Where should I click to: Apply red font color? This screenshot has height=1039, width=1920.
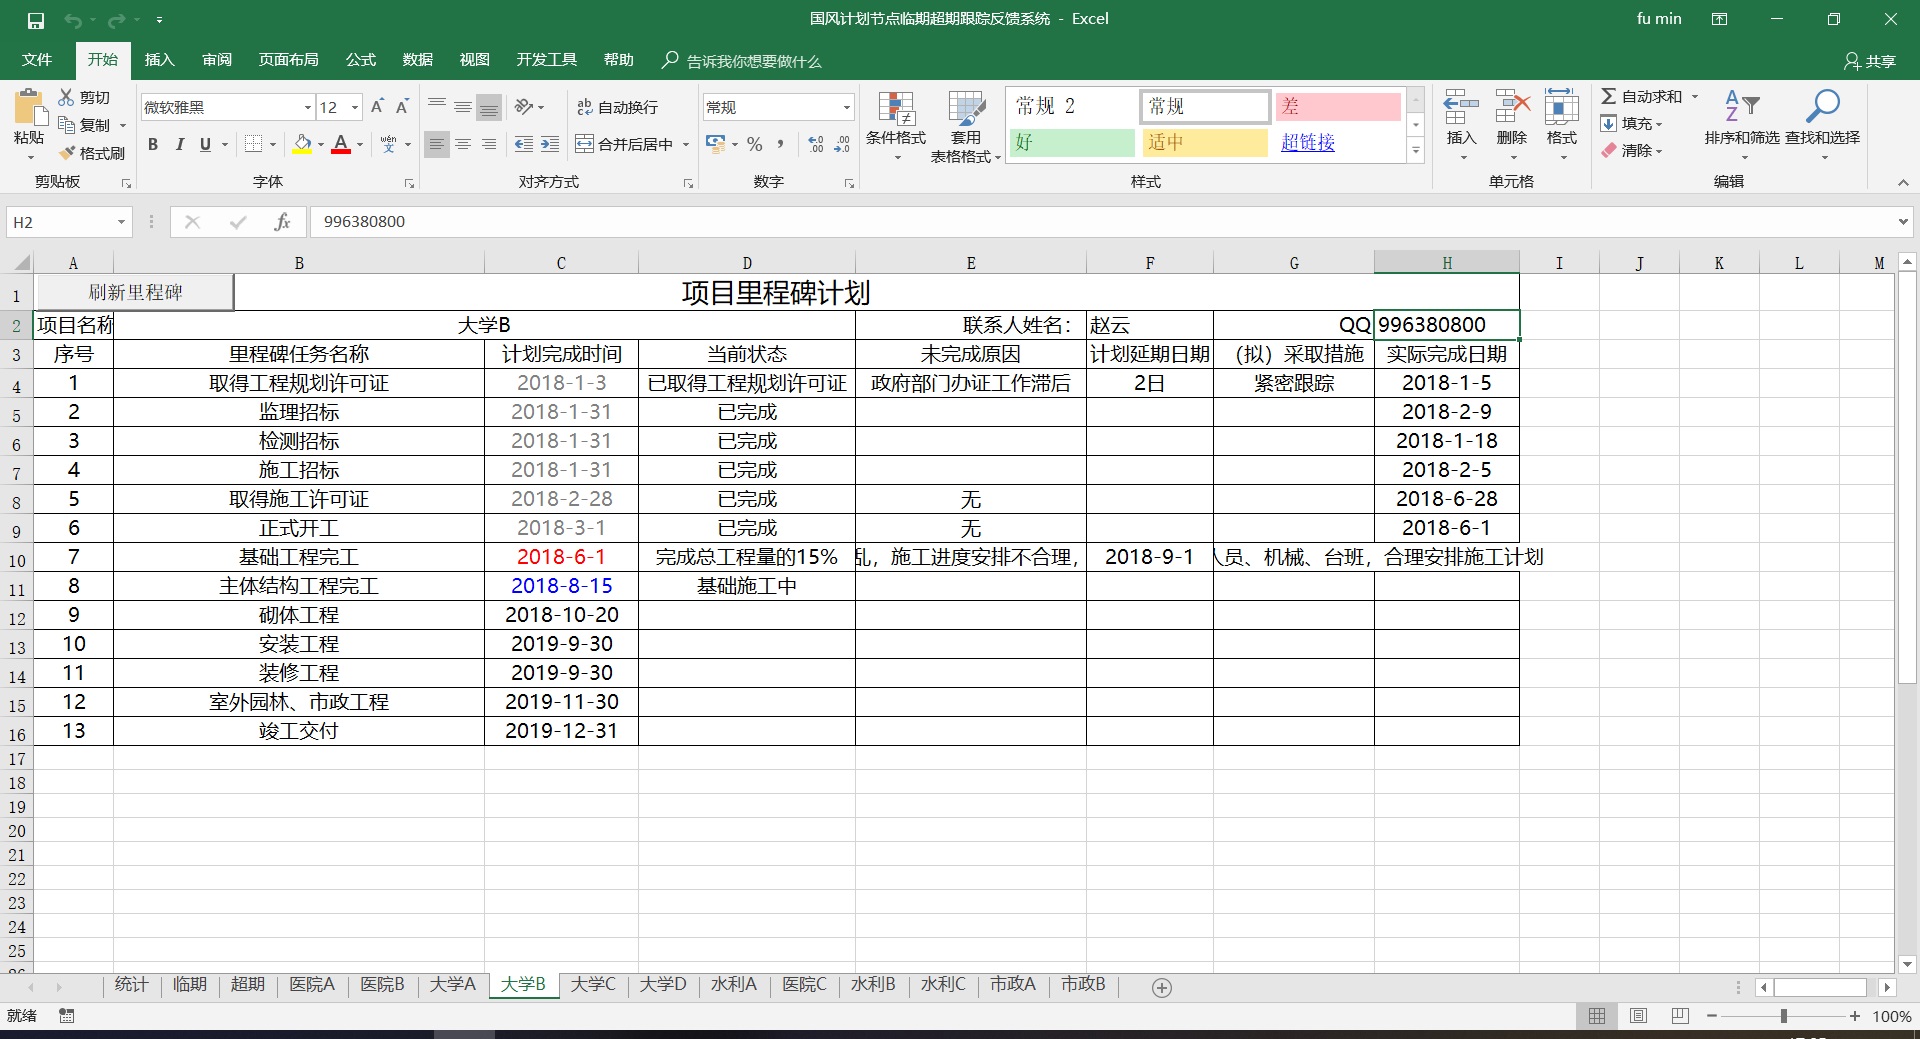pyautogui.click(x=341, y=144)
